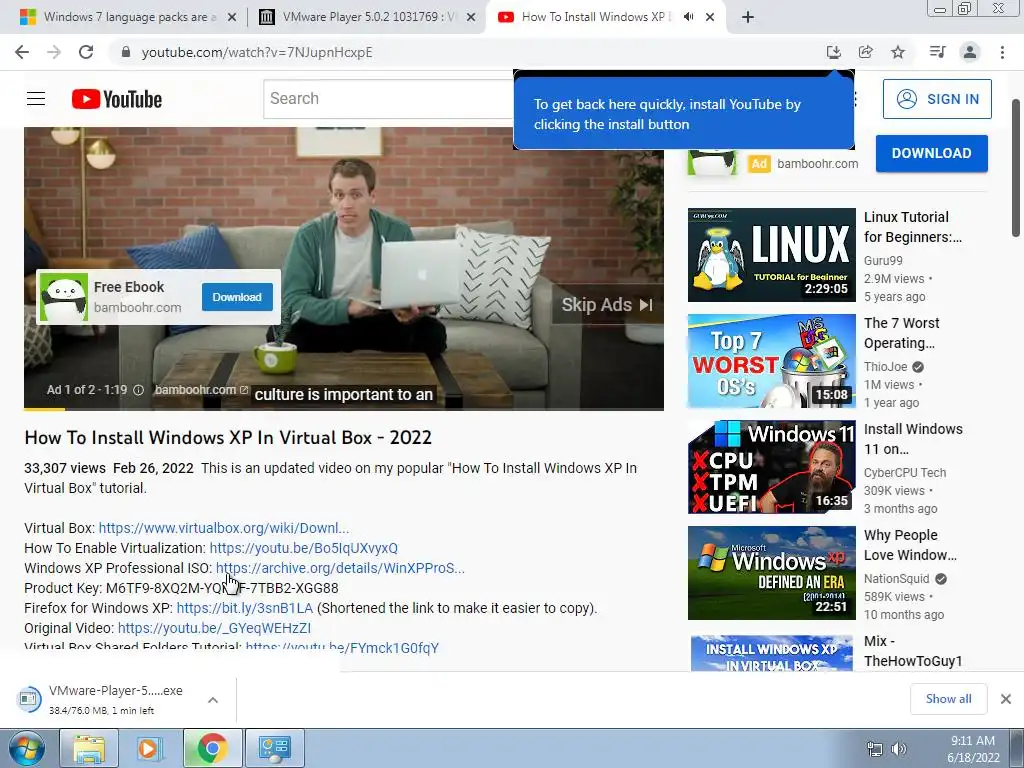Share this page icon in address bar

point(865,52)
